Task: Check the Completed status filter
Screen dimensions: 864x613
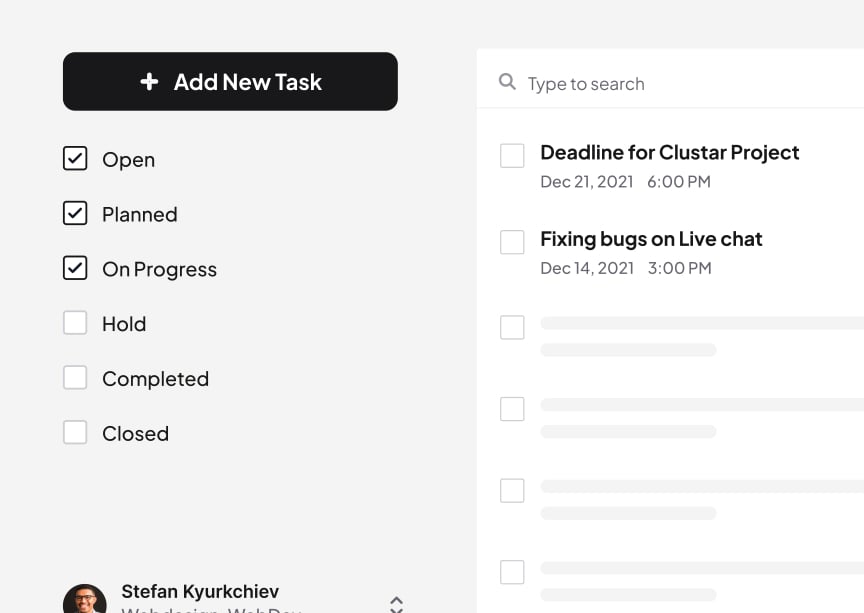Action: pyautogui.click(x=75, y=378)
